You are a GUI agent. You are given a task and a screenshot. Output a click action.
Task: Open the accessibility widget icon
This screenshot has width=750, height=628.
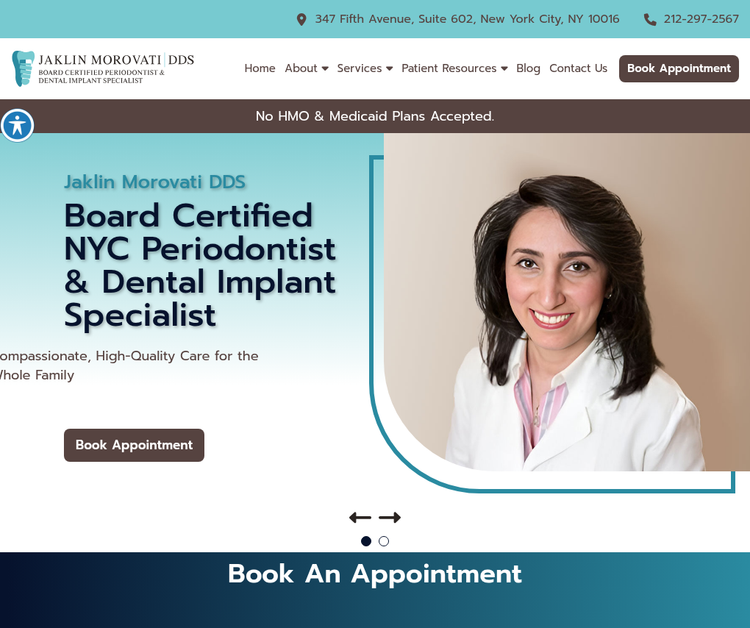[x=17, y=126]
